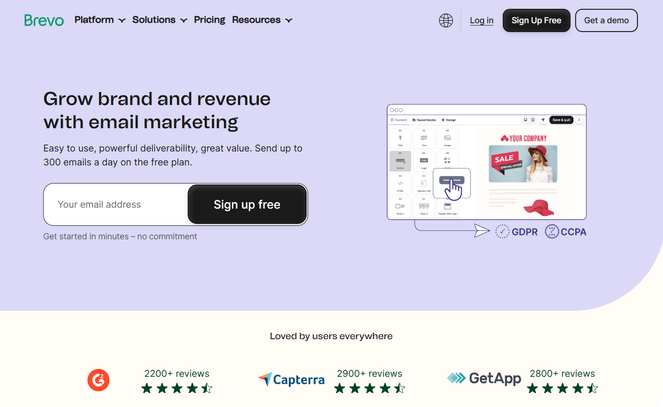Click the paper plane send icon
Viewport: 663px width, 407px height.
(x=483, y=231)
